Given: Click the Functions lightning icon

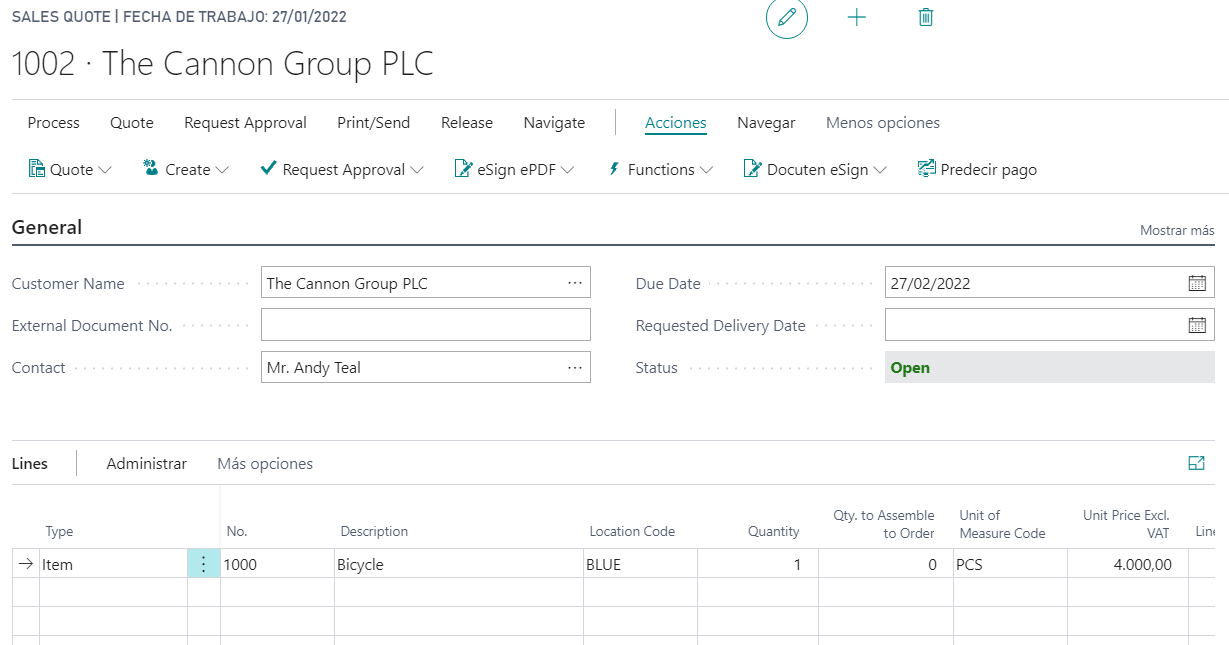Looking at the screenshot, I should [614, 169].
